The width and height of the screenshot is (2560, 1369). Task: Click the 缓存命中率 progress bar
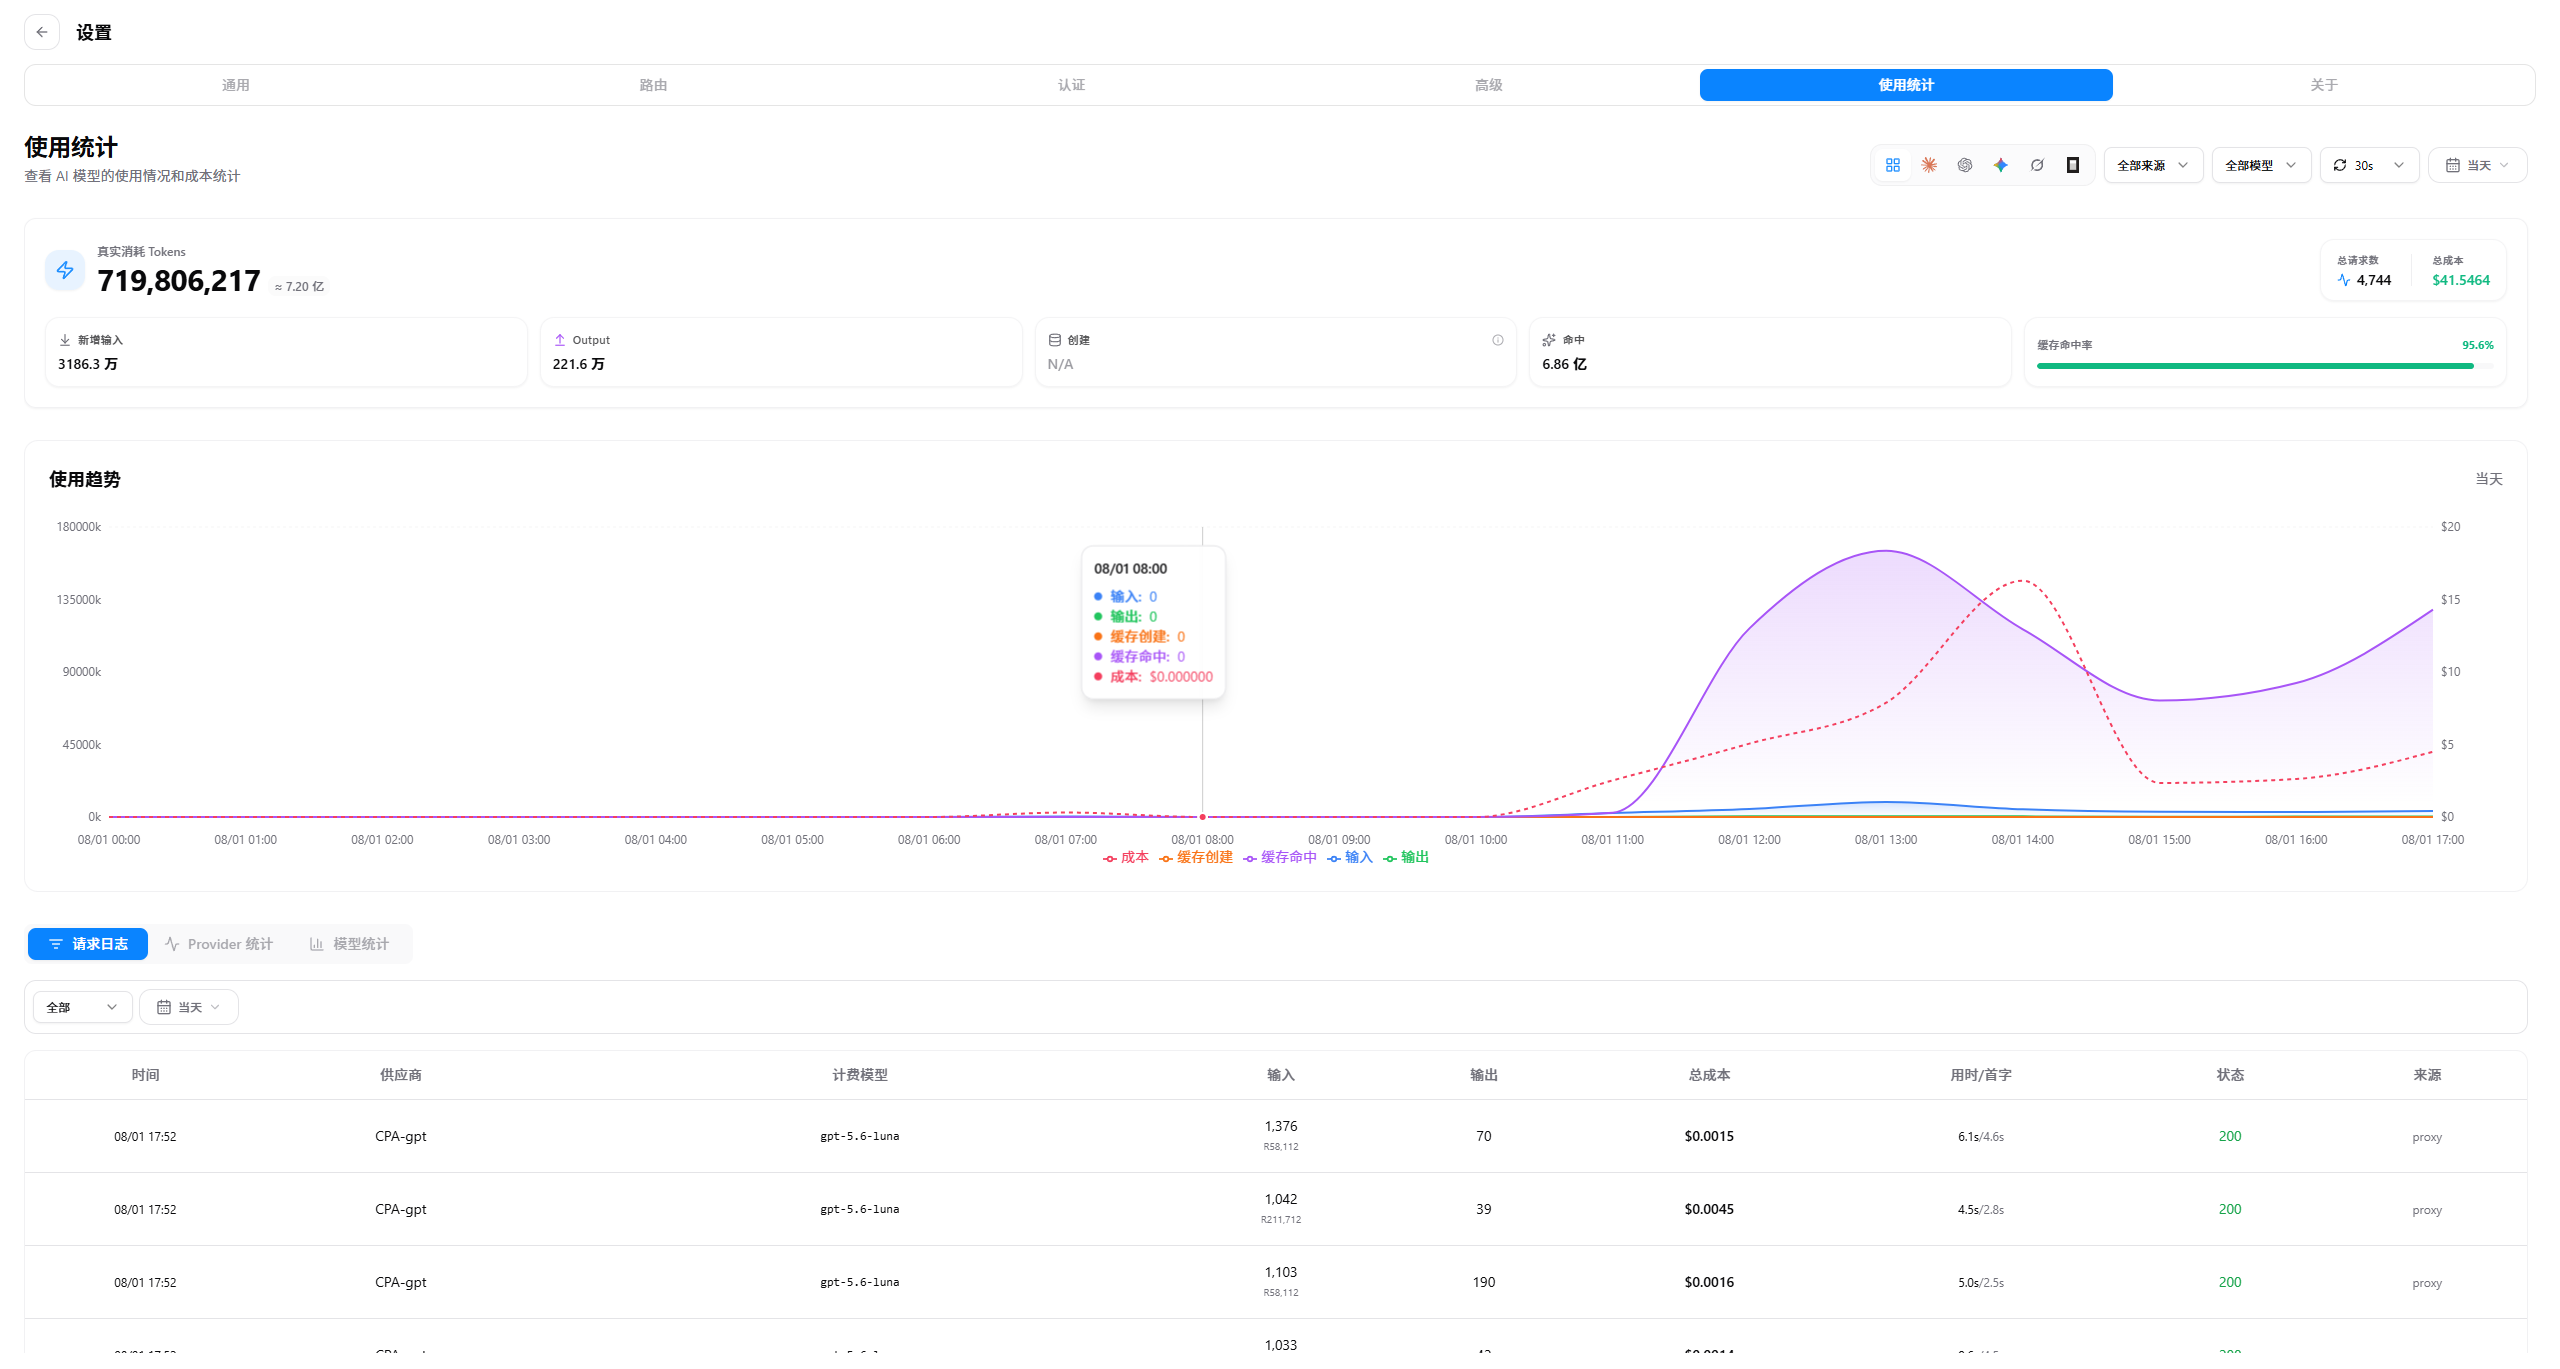(2265, 366)
